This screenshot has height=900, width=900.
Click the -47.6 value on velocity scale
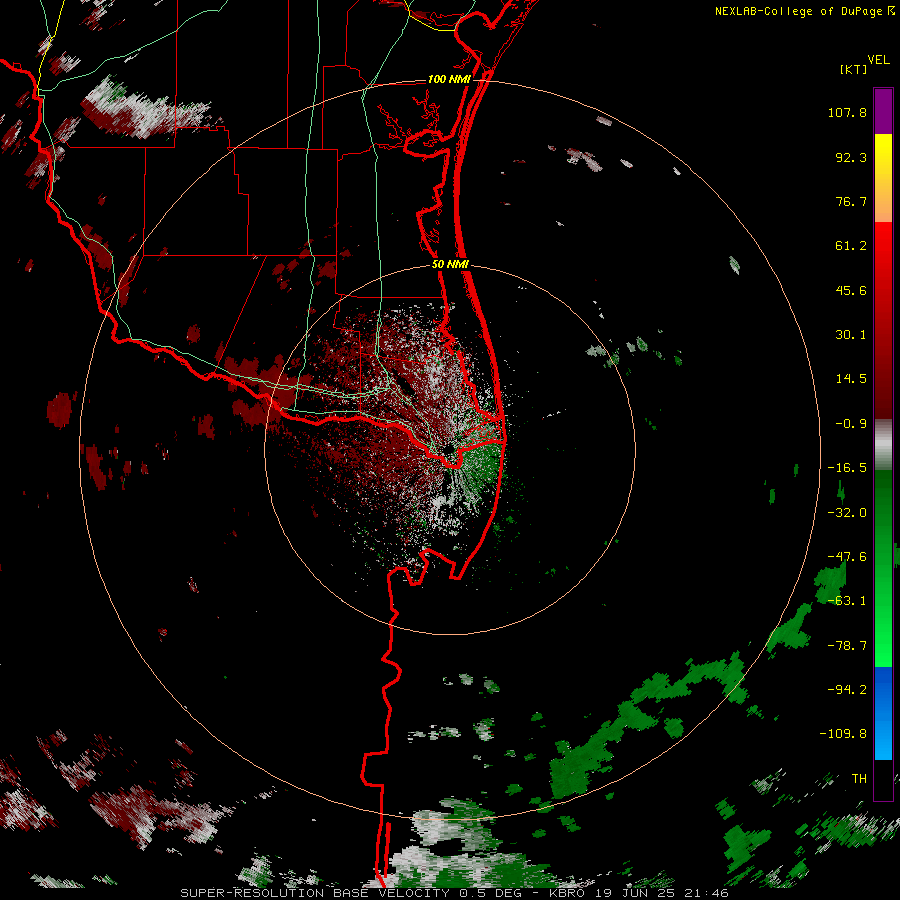click(x=847, y=557)
